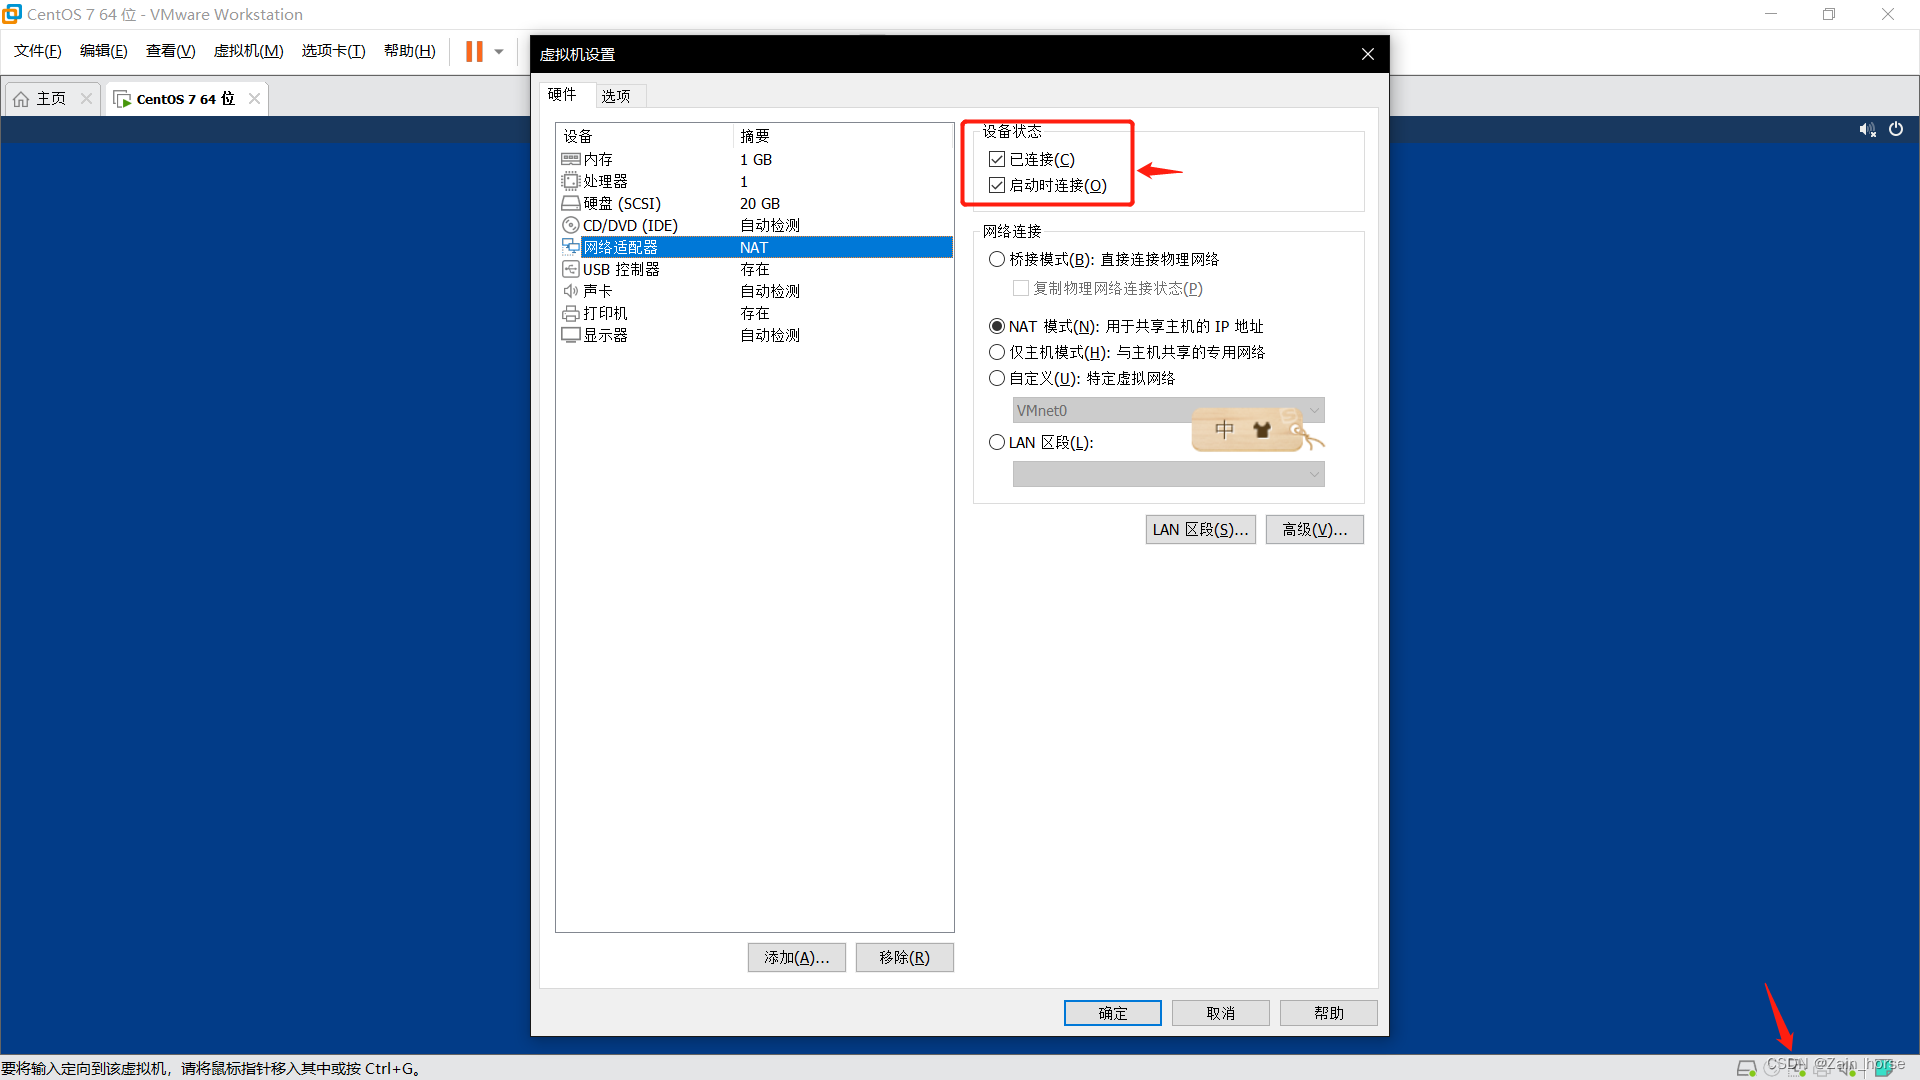Select the USB controller device icon
1920x1080 pixels.
point(571,269)
